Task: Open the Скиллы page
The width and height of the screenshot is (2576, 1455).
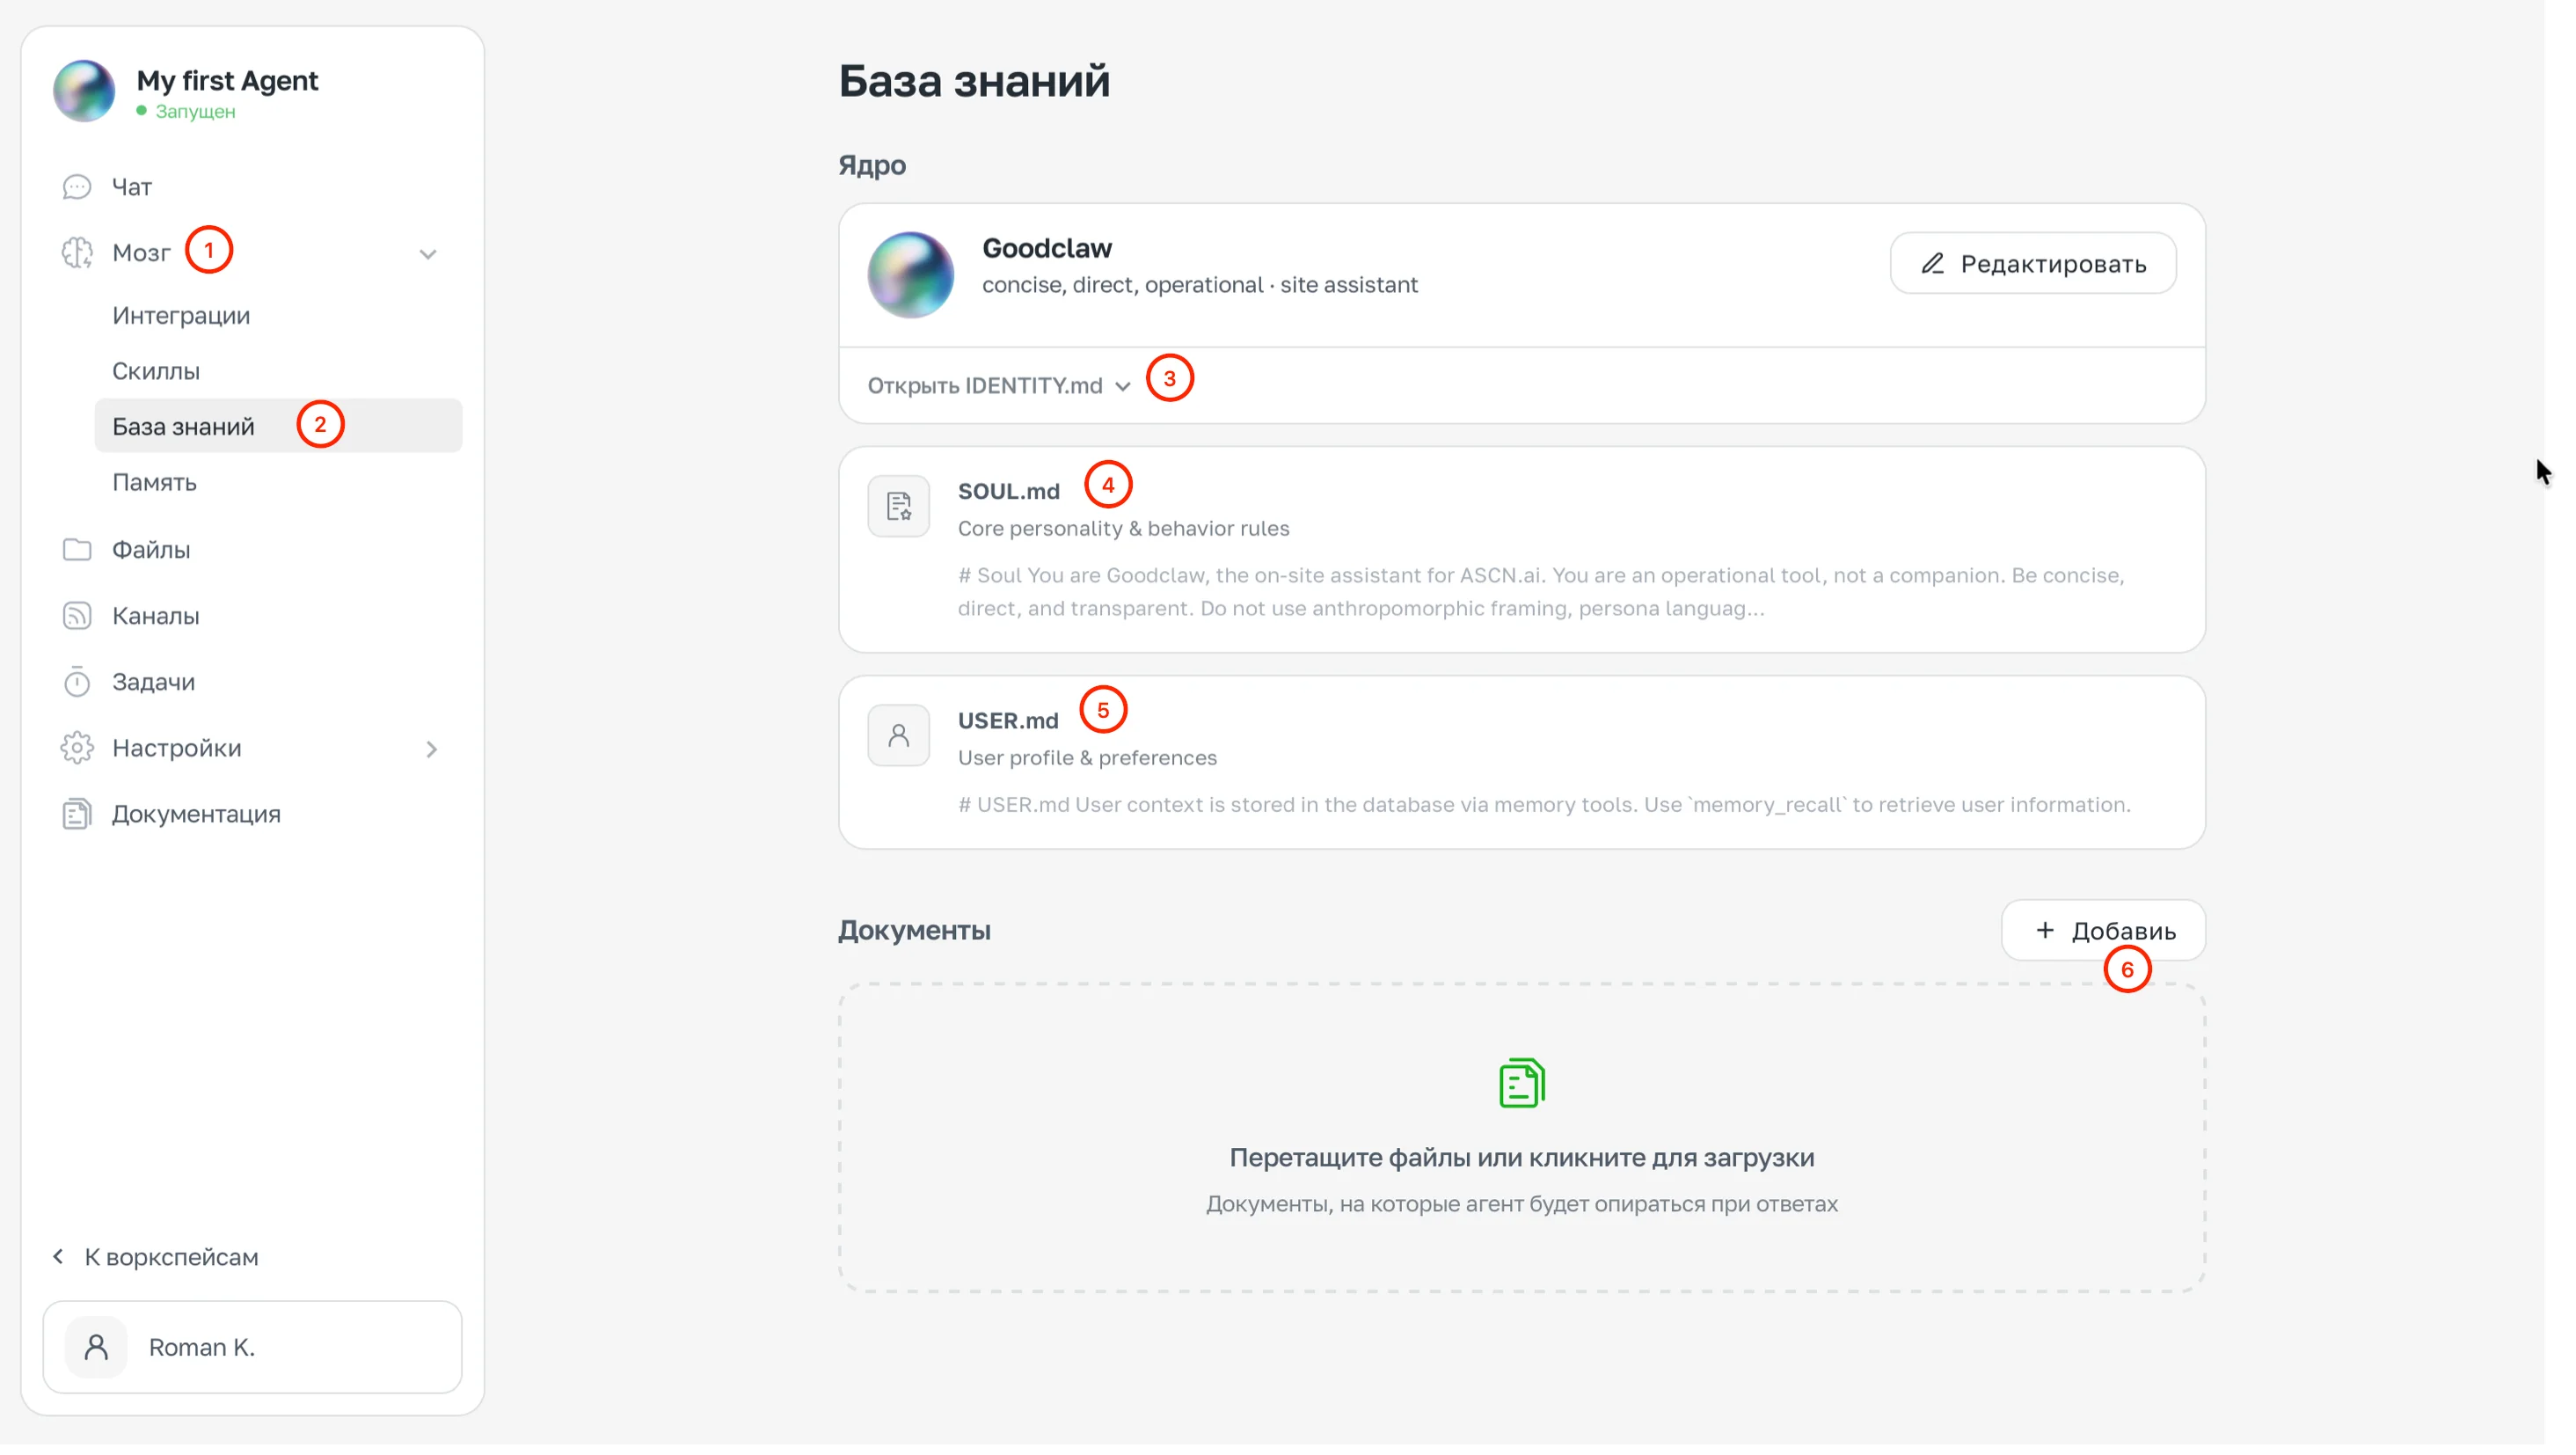Action: click(x=156, y=371)
